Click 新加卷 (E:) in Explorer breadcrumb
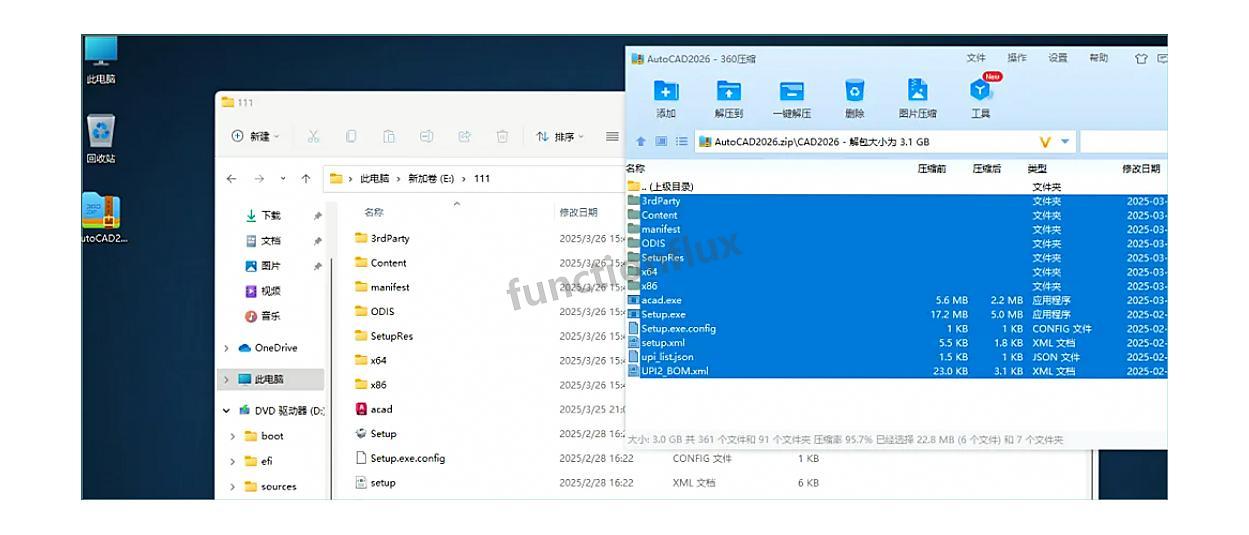1249x535 pixels. [431, 179]
